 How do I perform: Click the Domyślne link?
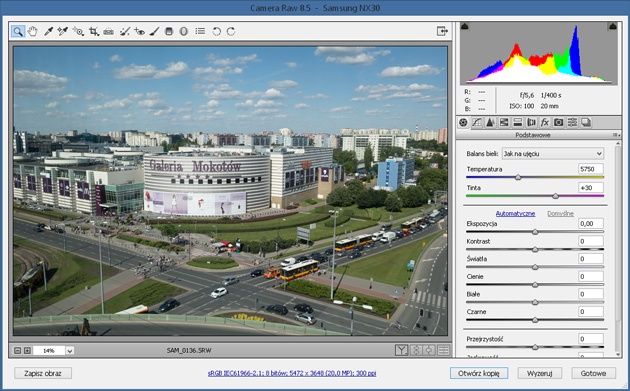[x=560, y=213]
